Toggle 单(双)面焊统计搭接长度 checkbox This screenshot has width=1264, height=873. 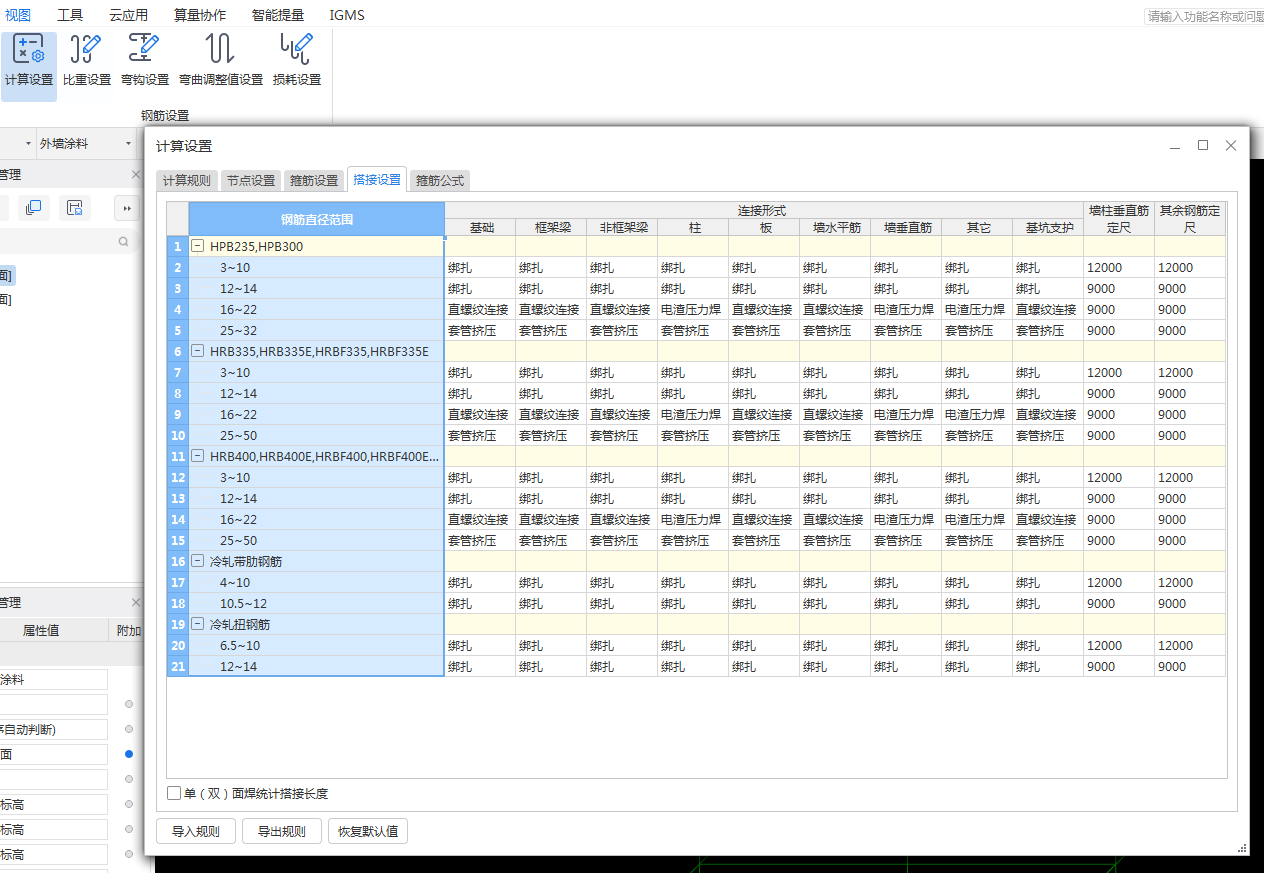(175, 793)
